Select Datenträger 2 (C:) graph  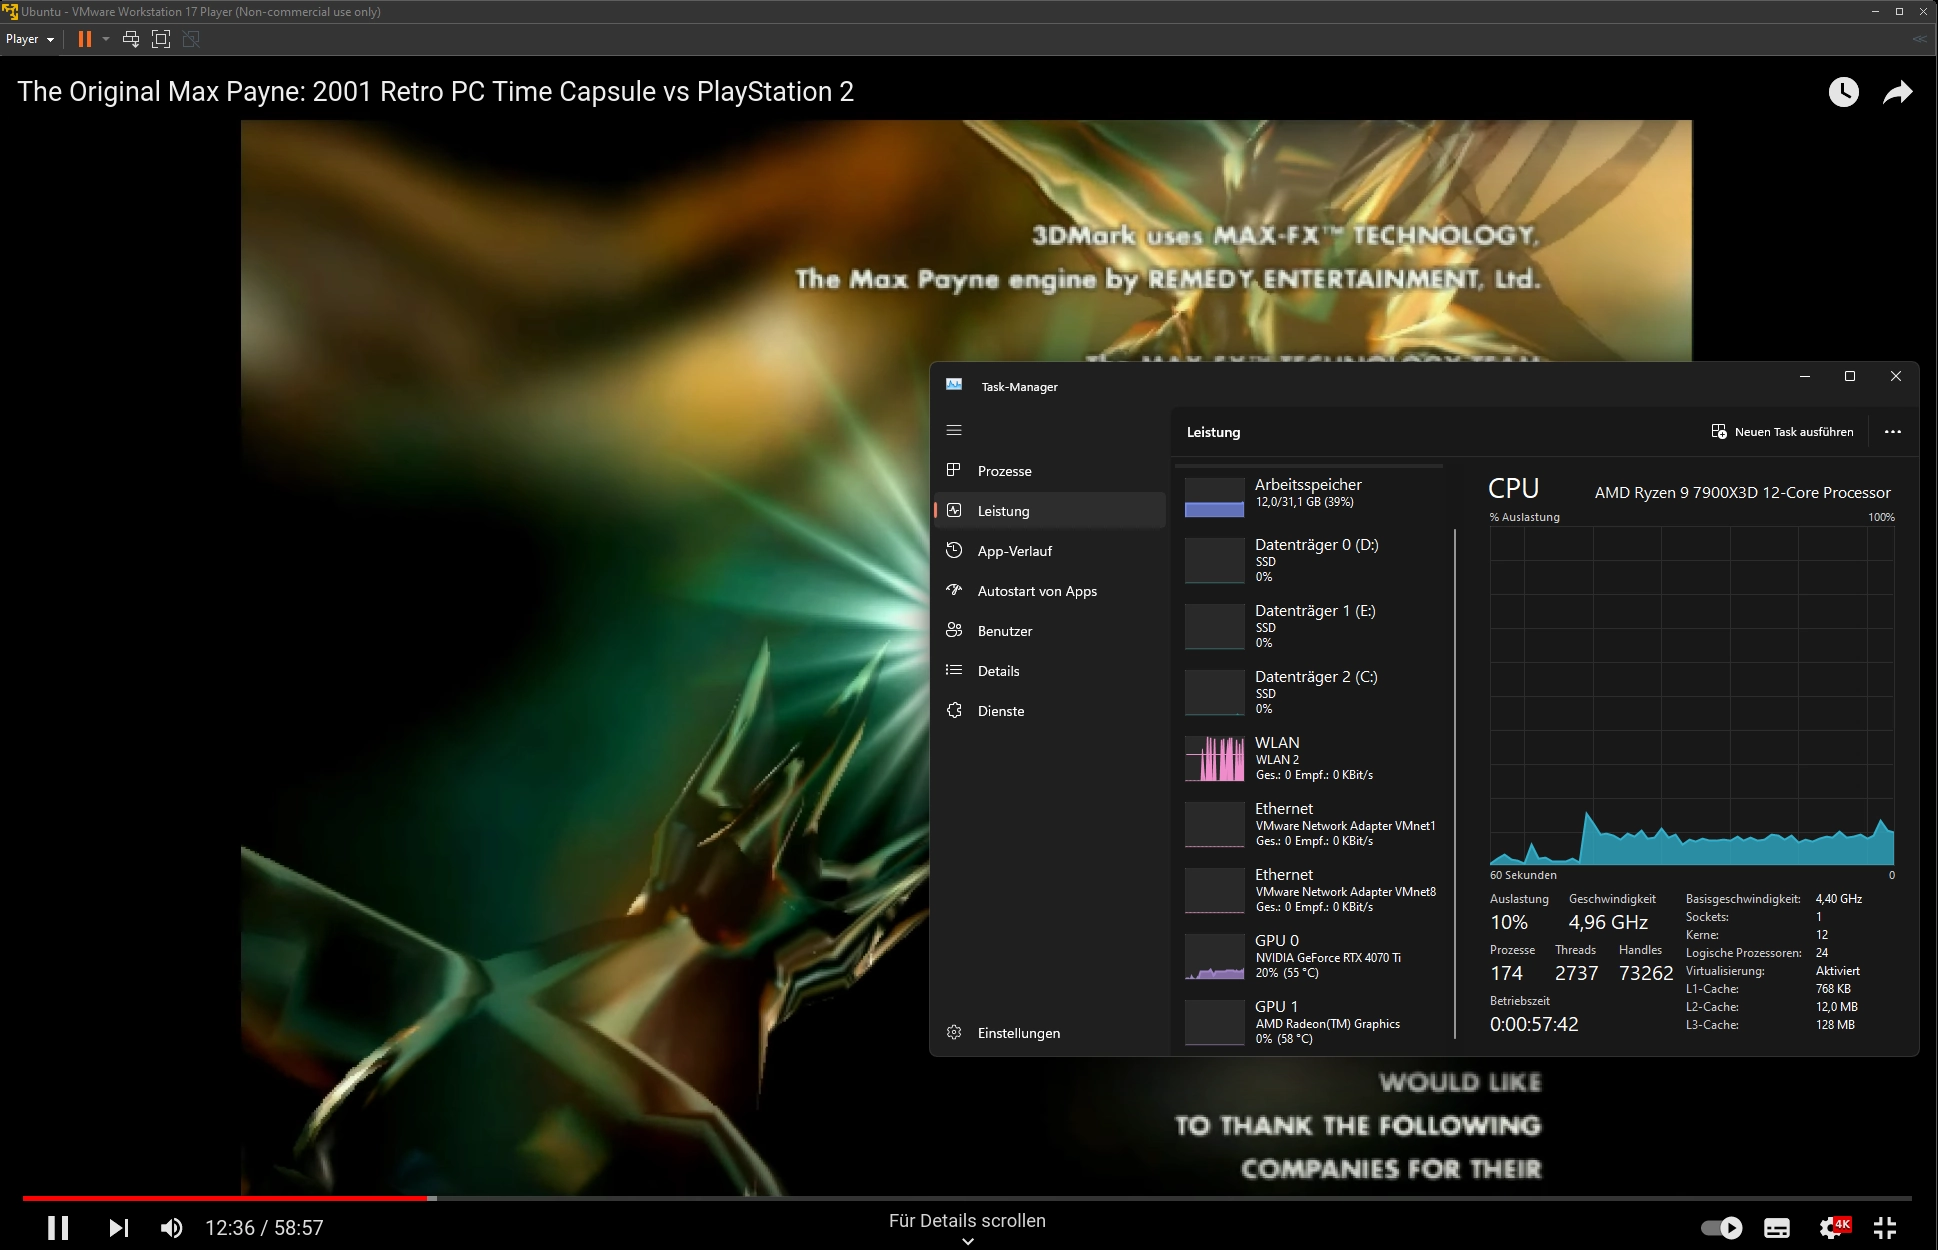coord(1312,692)
